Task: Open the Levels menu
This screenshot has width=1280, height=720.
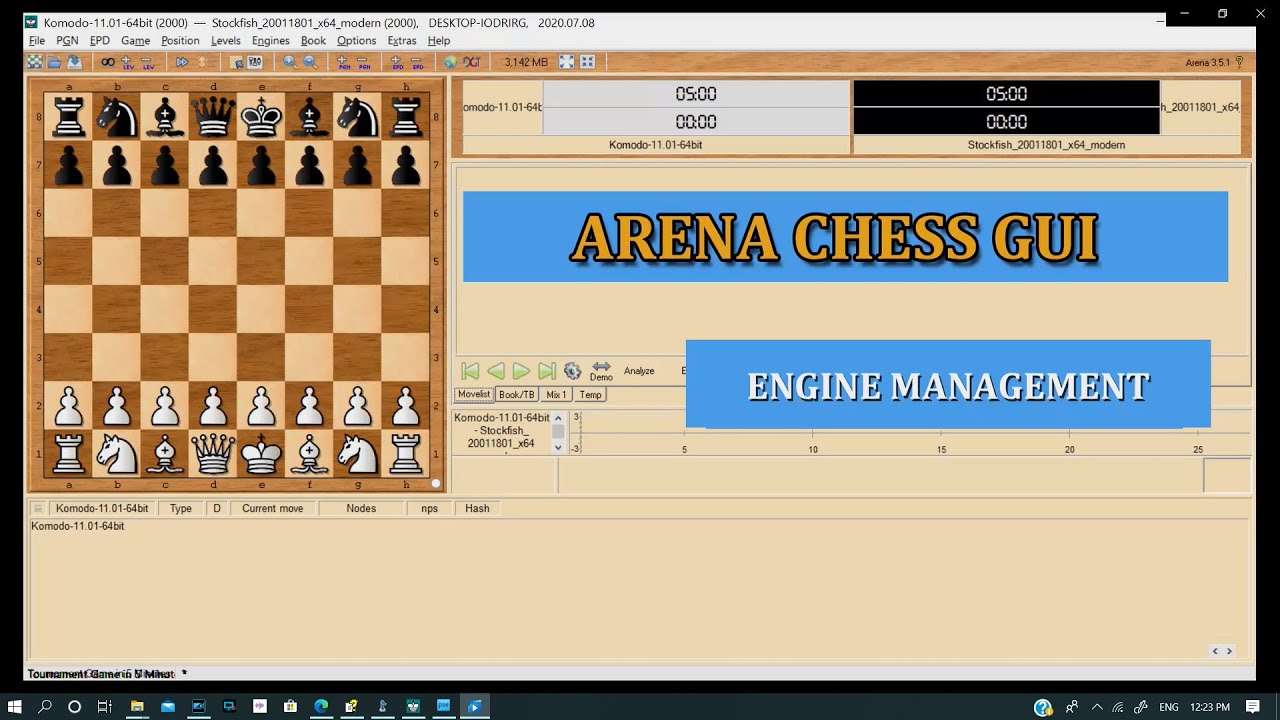Action: pyautogui.click(x=225, y=41)
